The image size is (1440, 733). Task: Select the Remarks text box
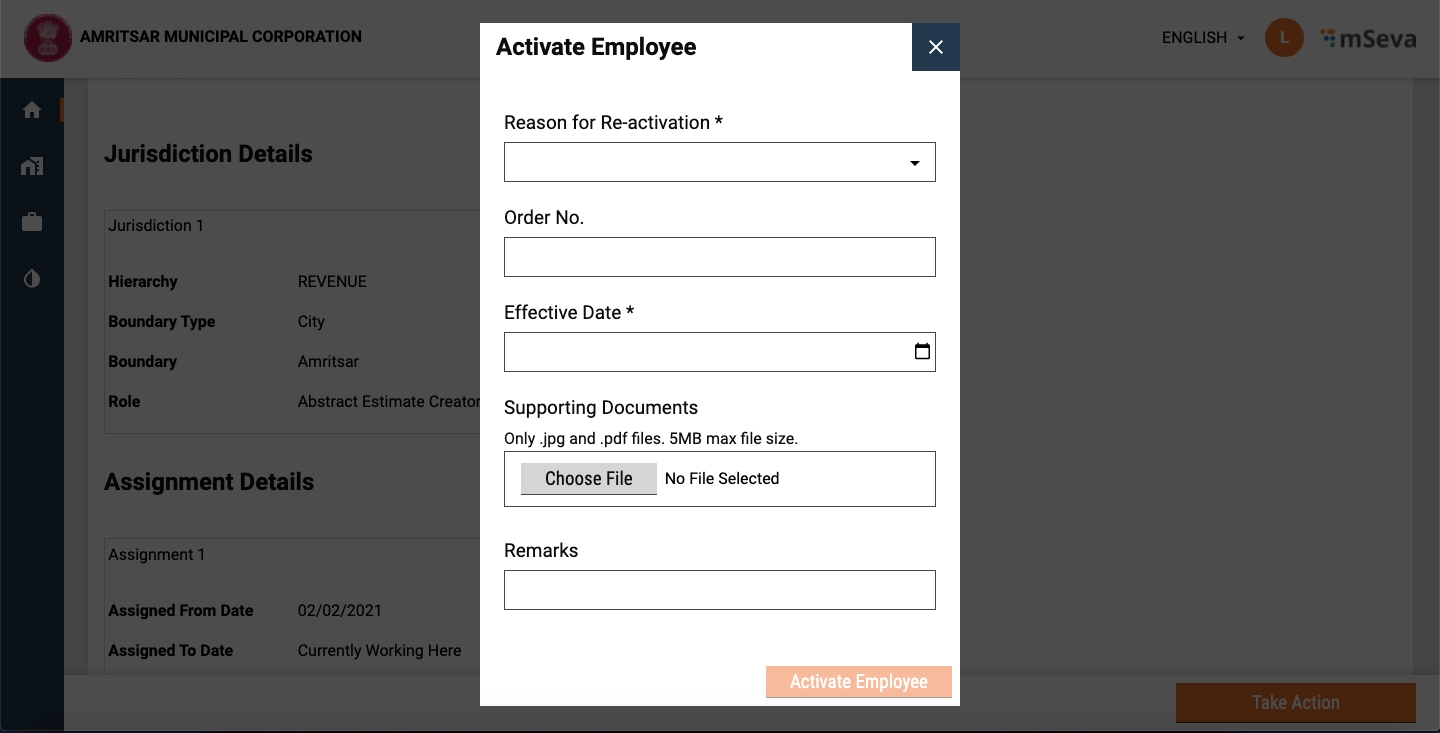coord(719,590)
